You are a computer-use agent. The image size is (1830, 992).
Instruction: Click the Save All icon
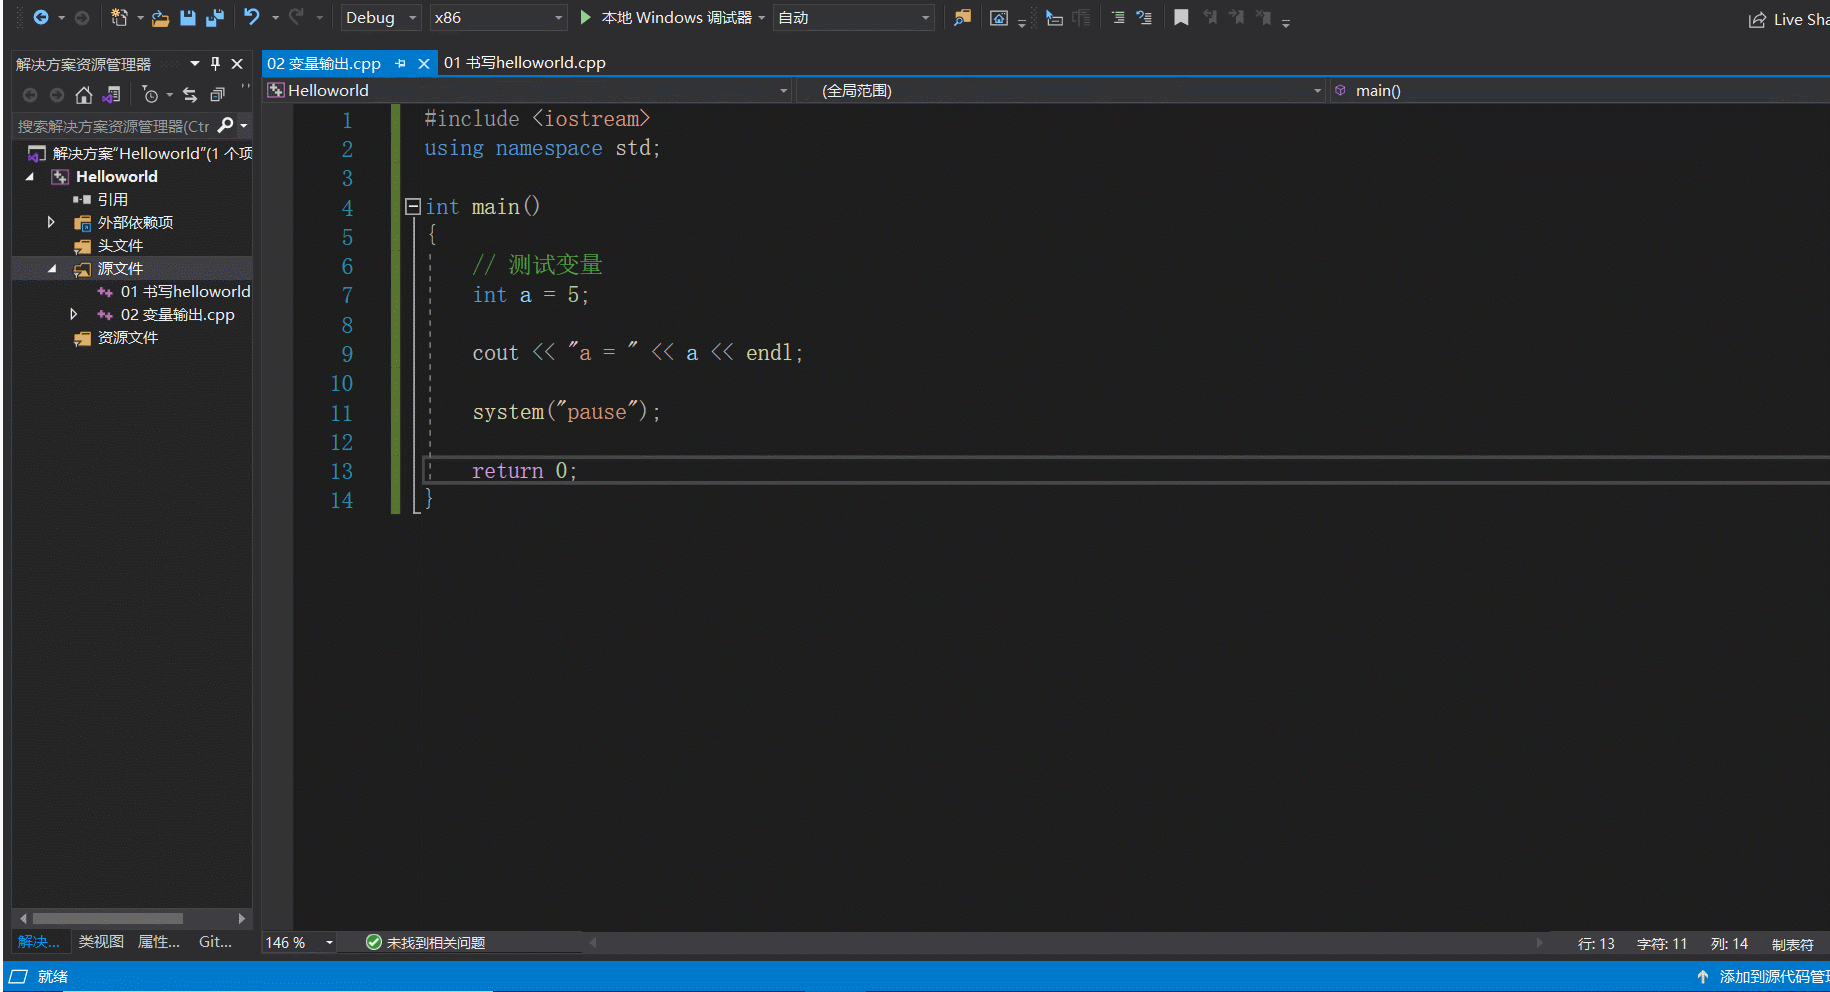click(215, 17)
